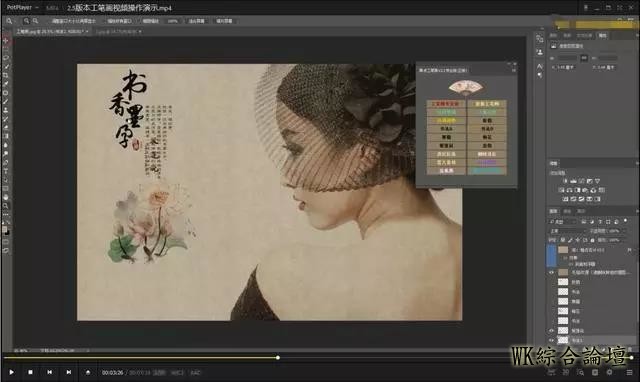640x382 pixels.
Task: Click the fan image in plugin panel
Action: tap(465, 87)
